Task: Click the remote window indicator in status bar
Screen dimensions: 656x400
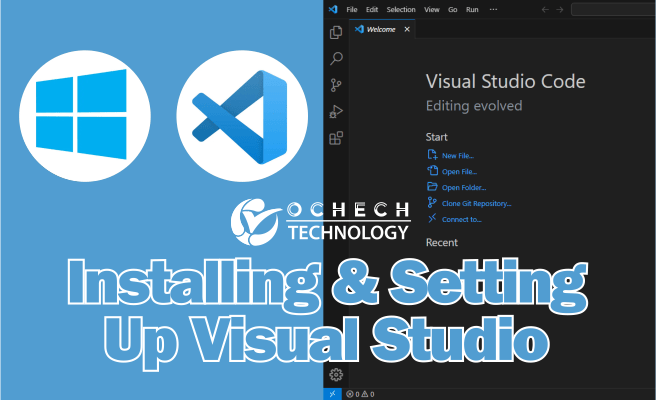Action: [333, 394]
